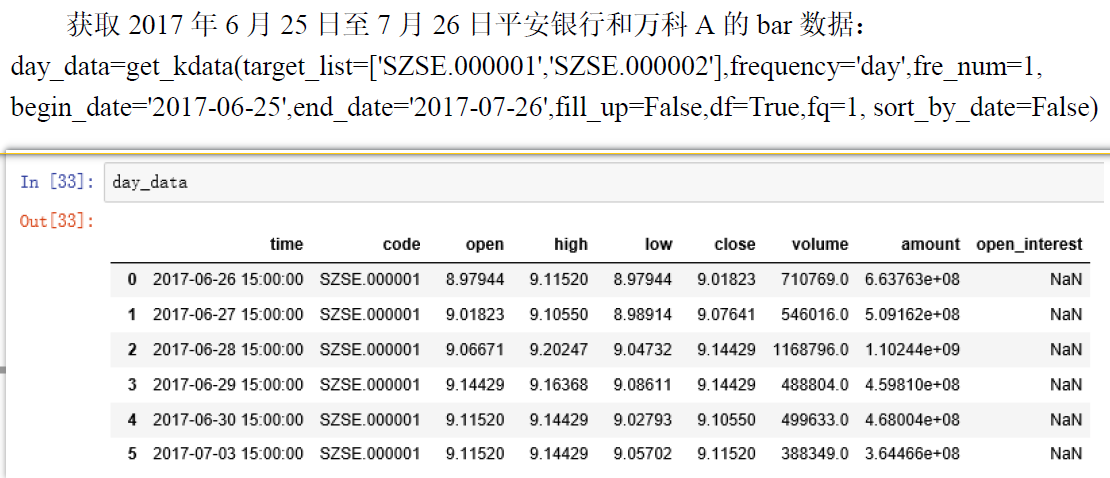The width and height of the screenshot is (1110, 478).
Task: Click row index 0 label
Action: pos(132,280)
